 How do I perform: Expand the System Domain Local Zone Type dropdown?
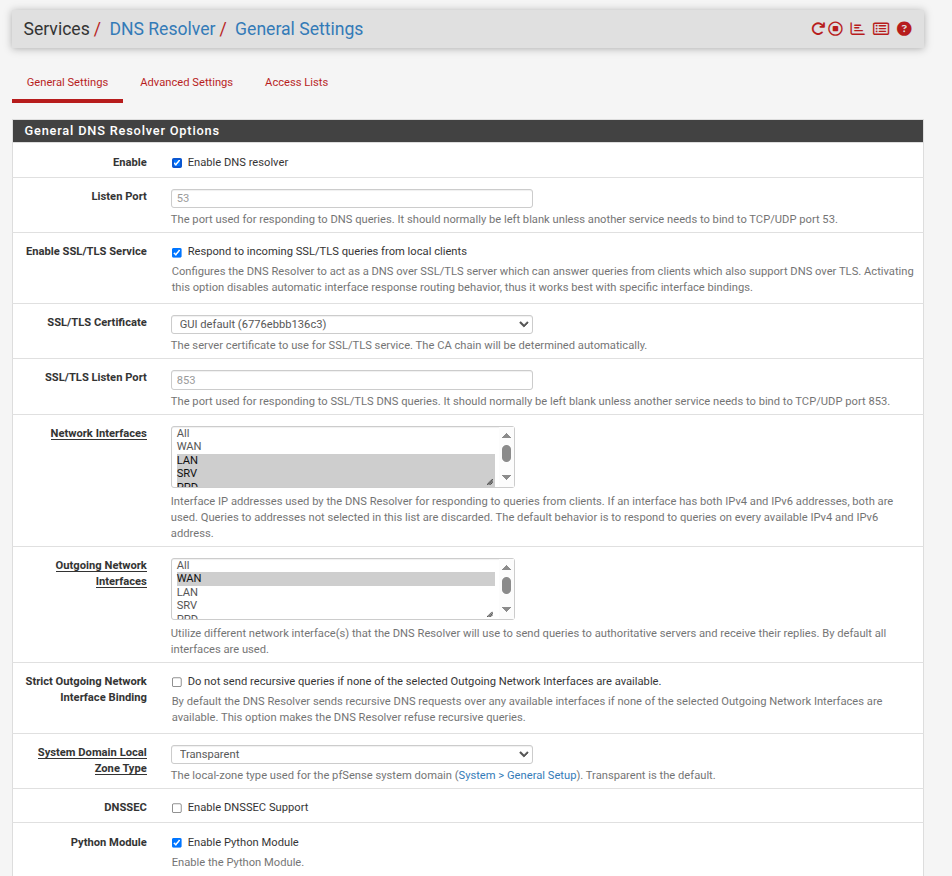[x=351, y=754]
